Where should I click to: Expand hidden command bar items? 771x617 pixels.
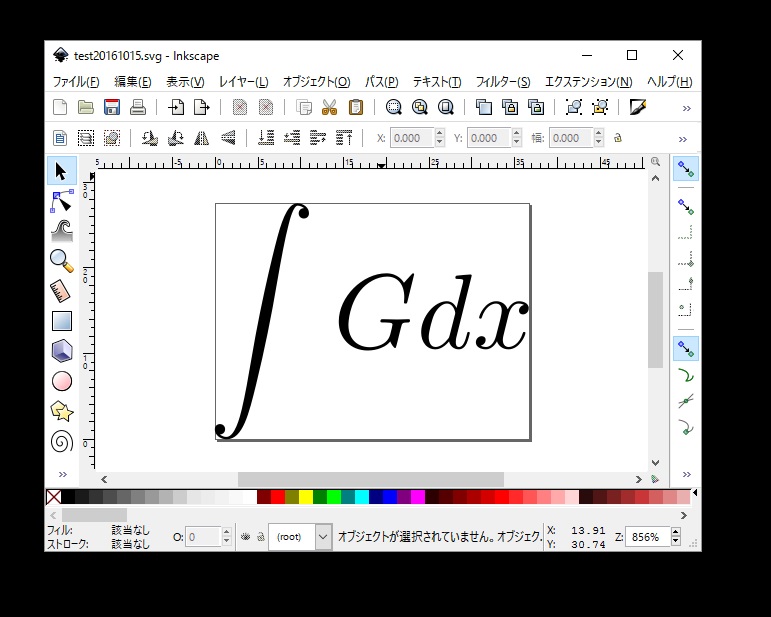pos(687,108)
